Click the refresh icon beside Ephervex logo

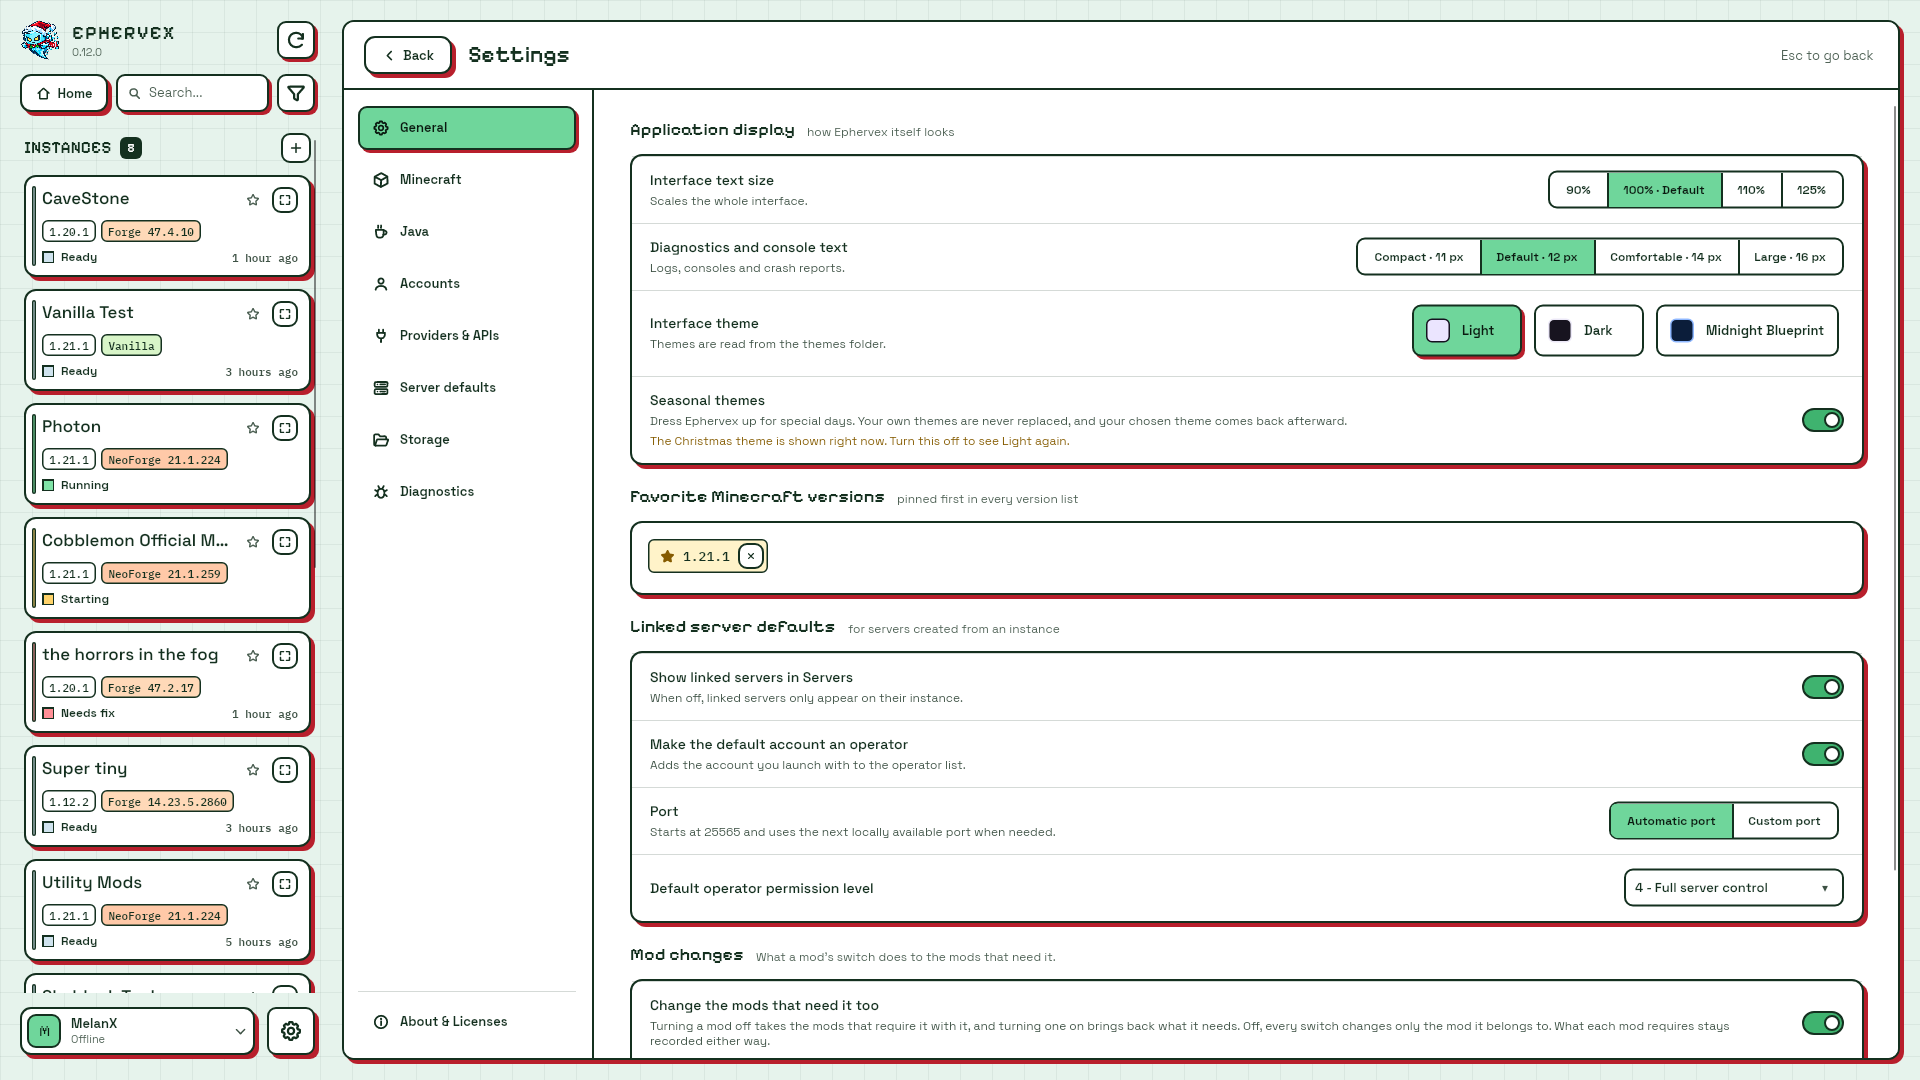click(x=296, y=40)
